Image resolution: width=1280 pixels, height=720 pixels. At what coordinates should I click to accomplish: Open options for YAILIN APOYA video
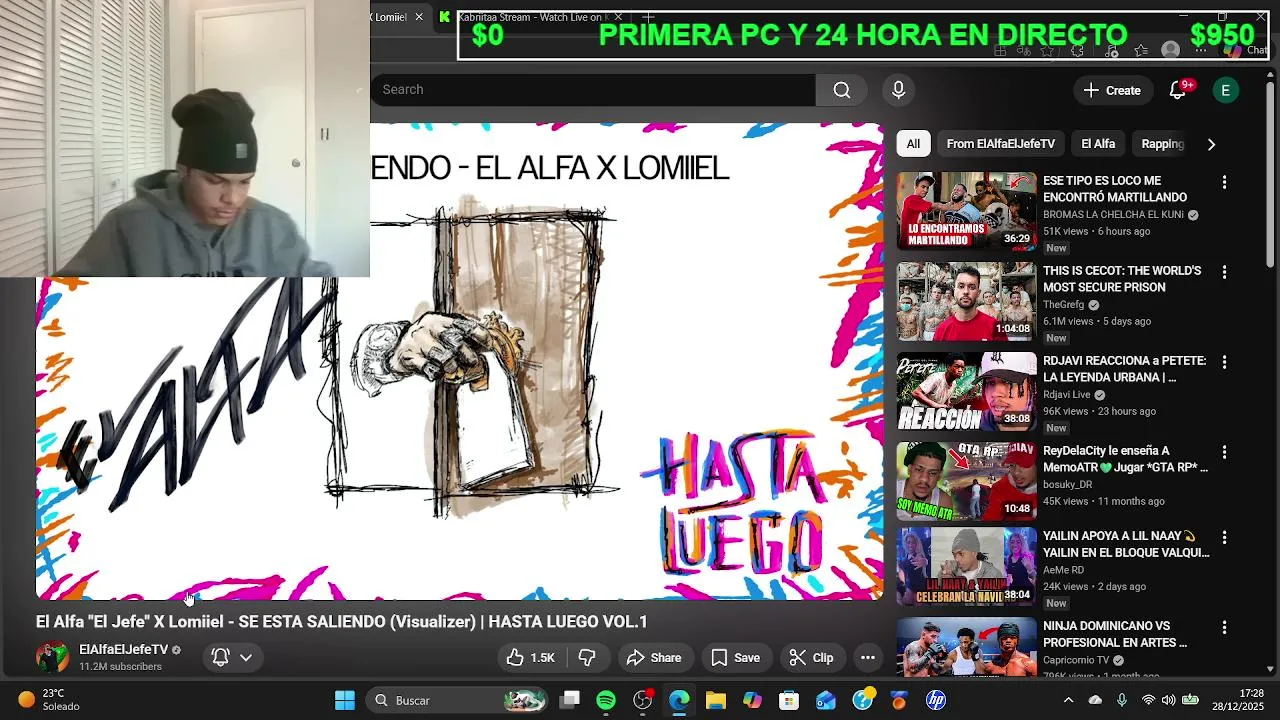tap(1224, 538)
